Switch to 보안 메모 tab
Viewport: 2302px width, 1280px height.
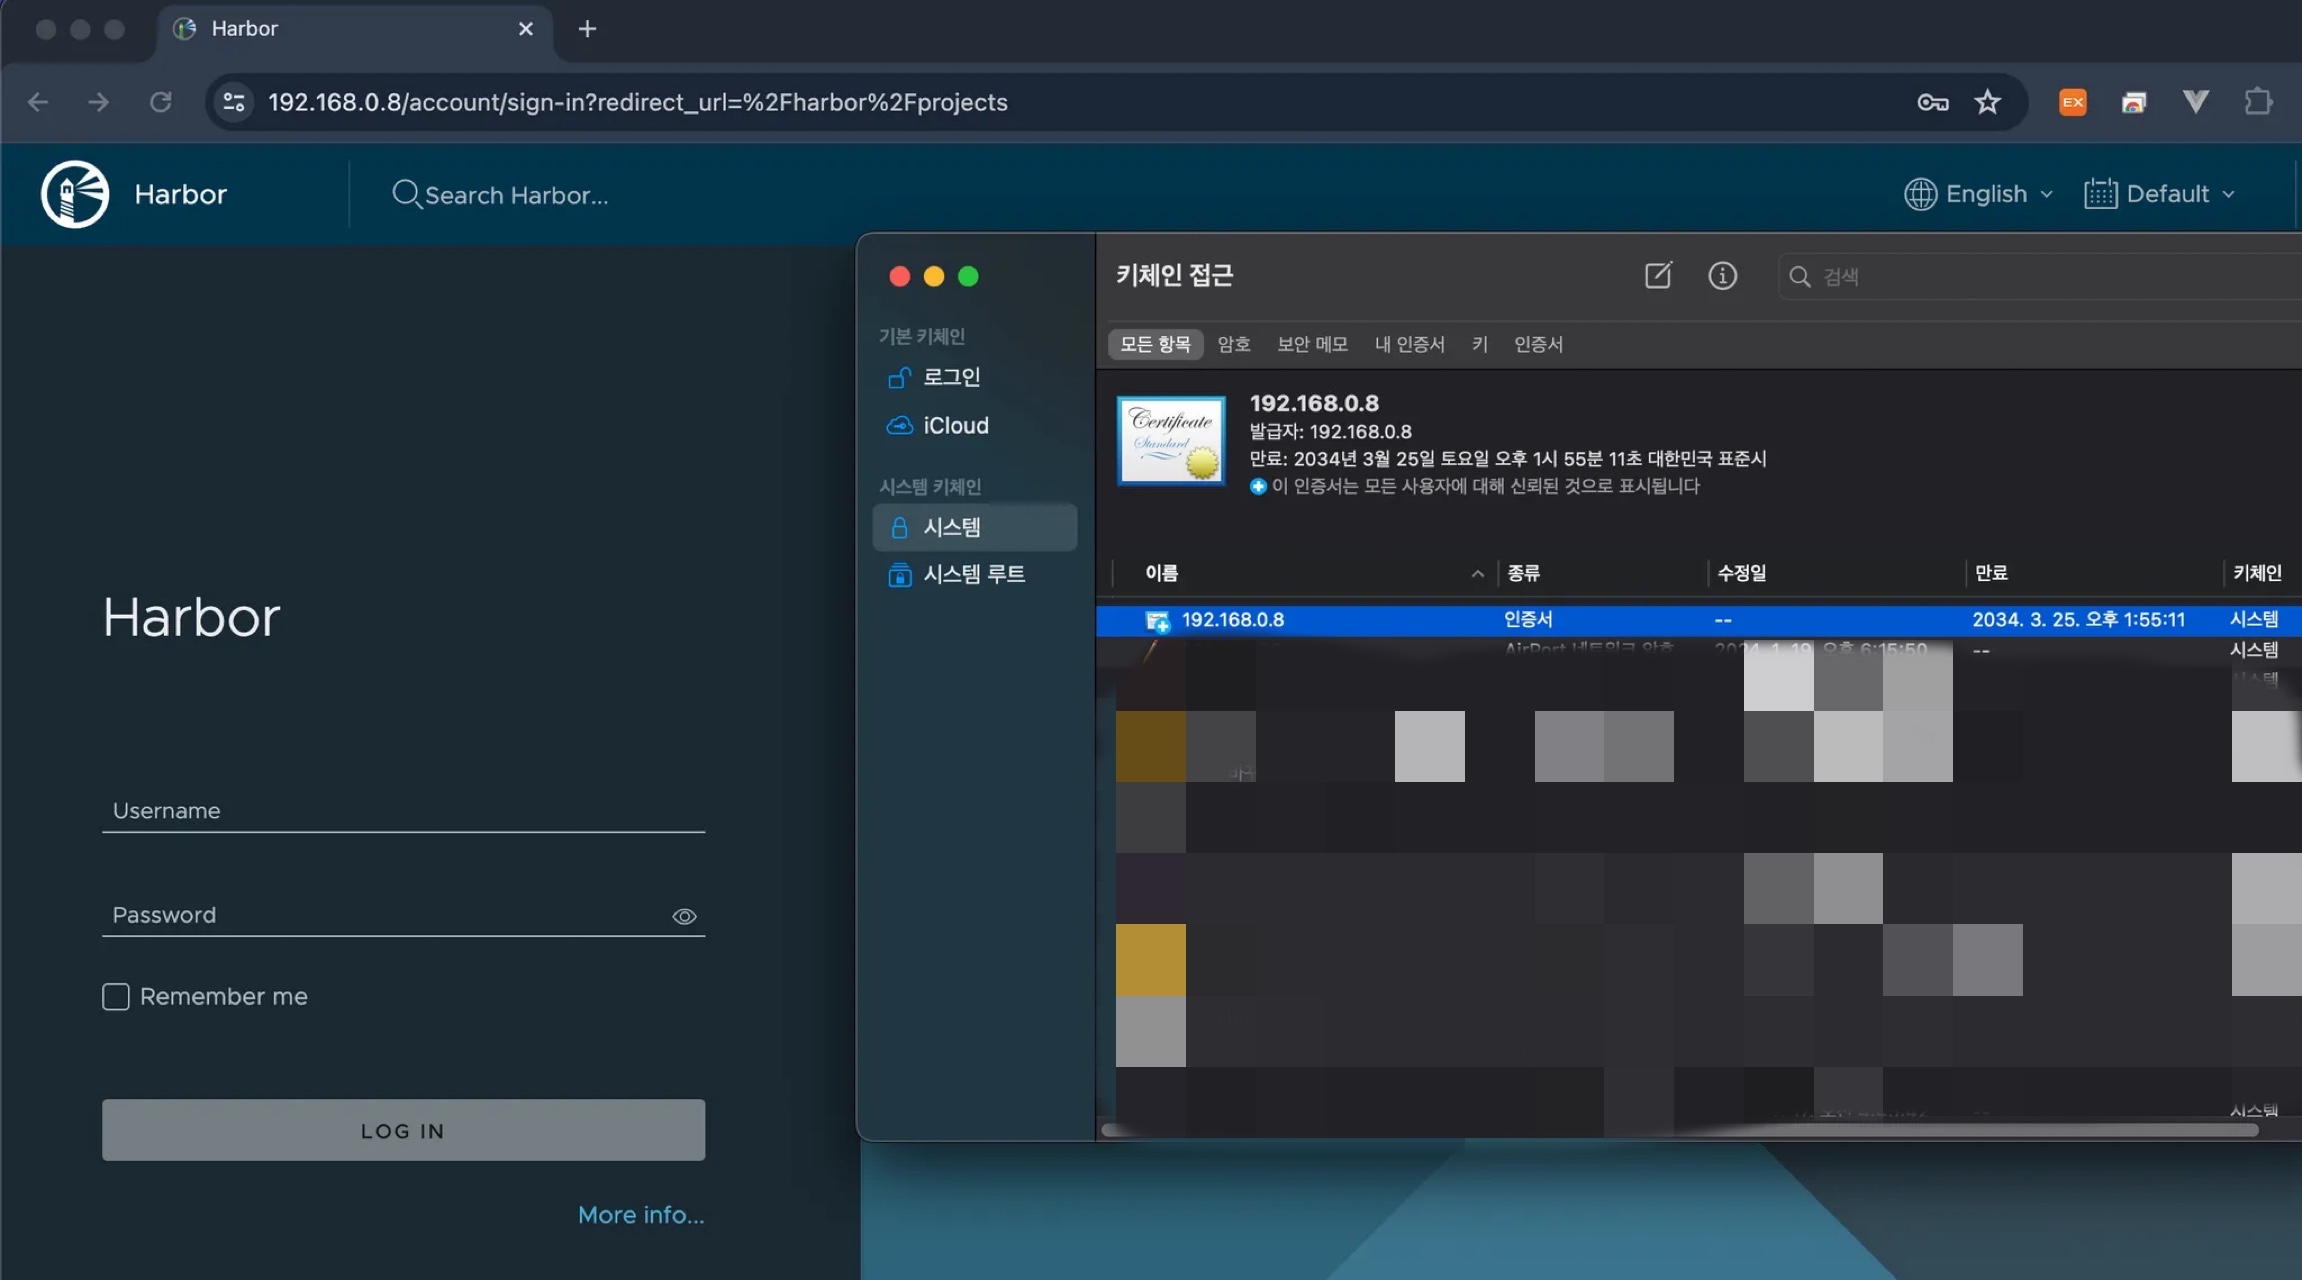[x=1312, y=344]
